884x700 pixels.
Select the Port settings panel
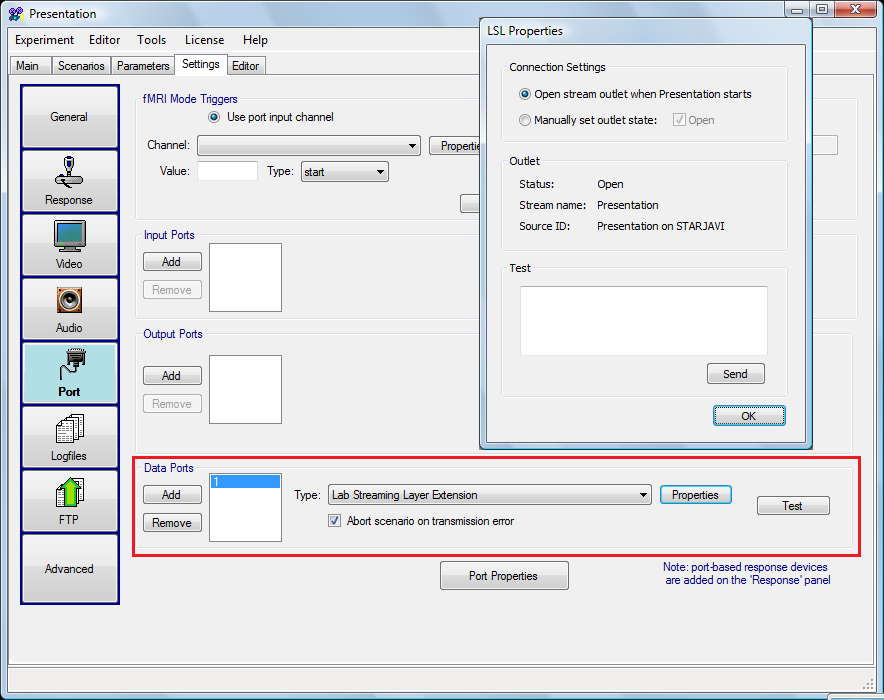[69, 373]
